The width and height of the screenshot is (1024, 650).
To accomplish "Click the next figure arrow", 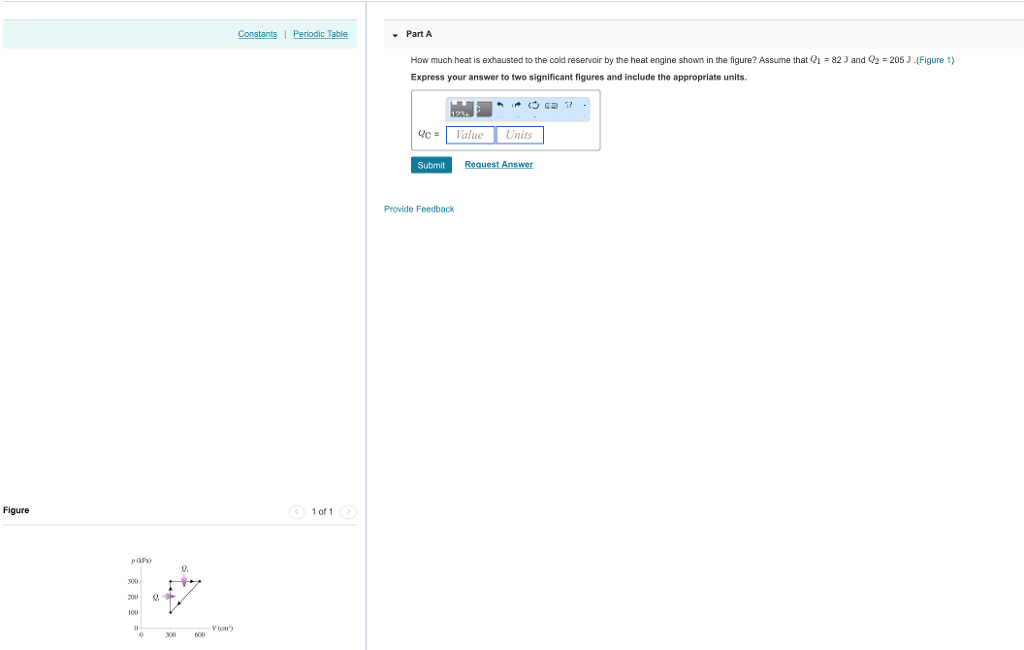I will tap(348, 511).
